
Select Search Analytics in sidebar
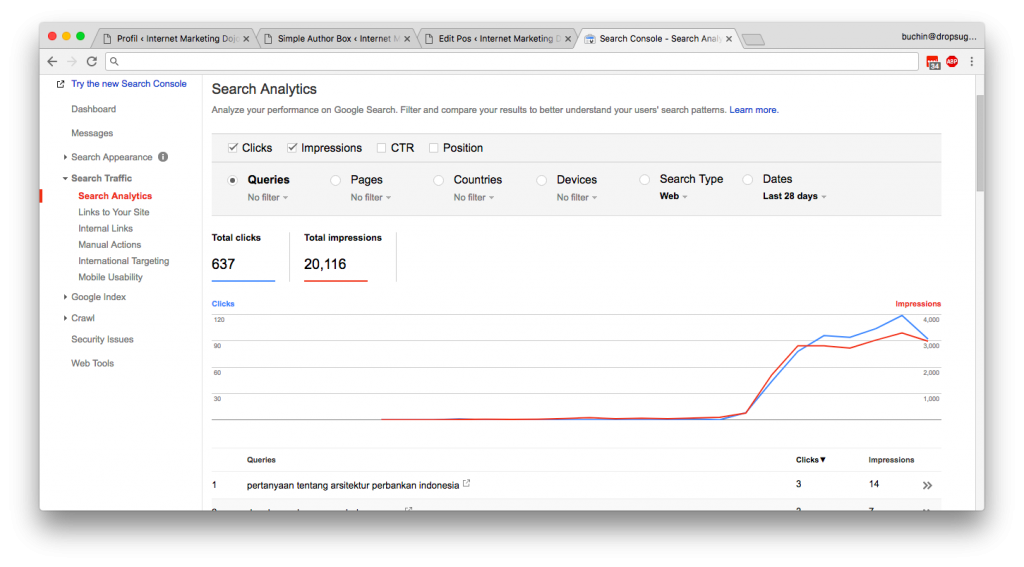[115, 196]
